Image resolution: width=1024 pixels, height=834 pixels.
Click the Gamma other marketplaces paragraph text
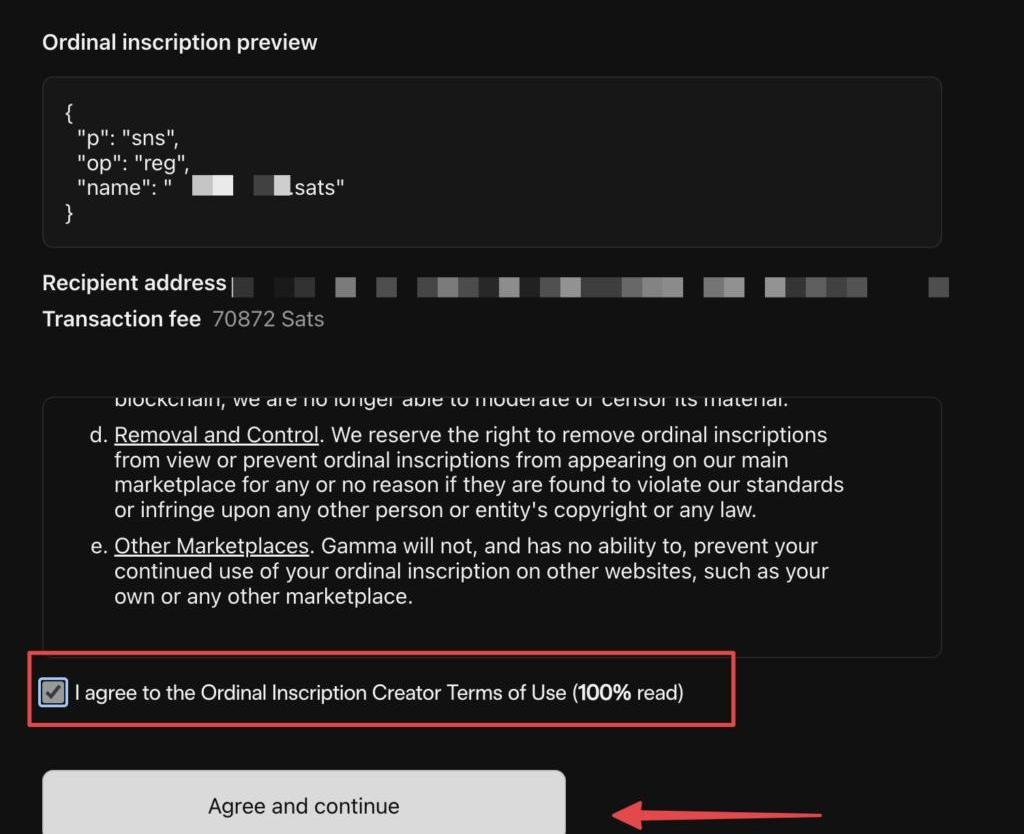470,572
